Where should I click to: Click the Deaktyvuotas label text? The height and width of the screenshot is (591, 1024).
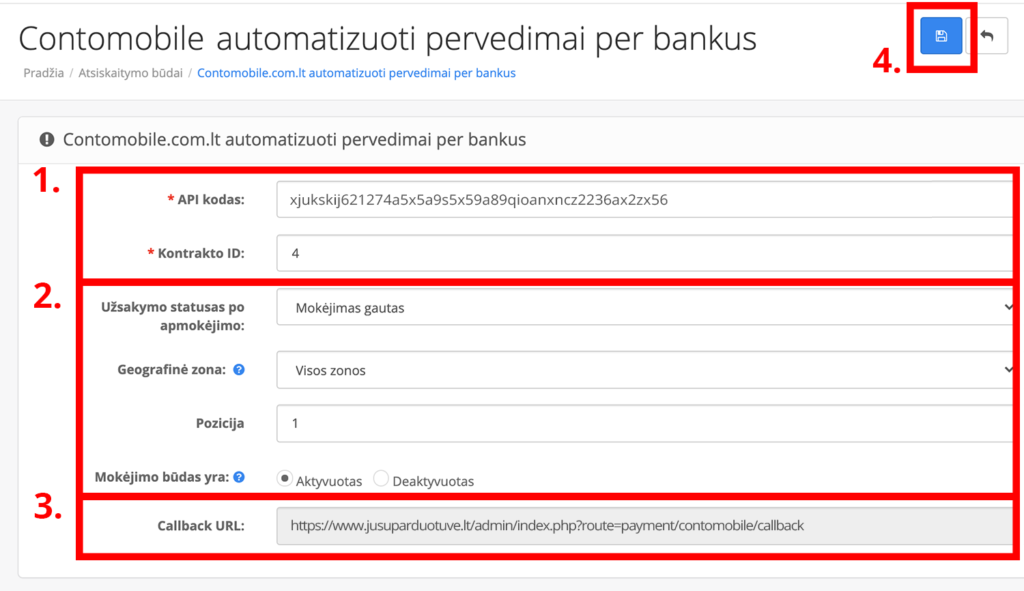(433, 481)
